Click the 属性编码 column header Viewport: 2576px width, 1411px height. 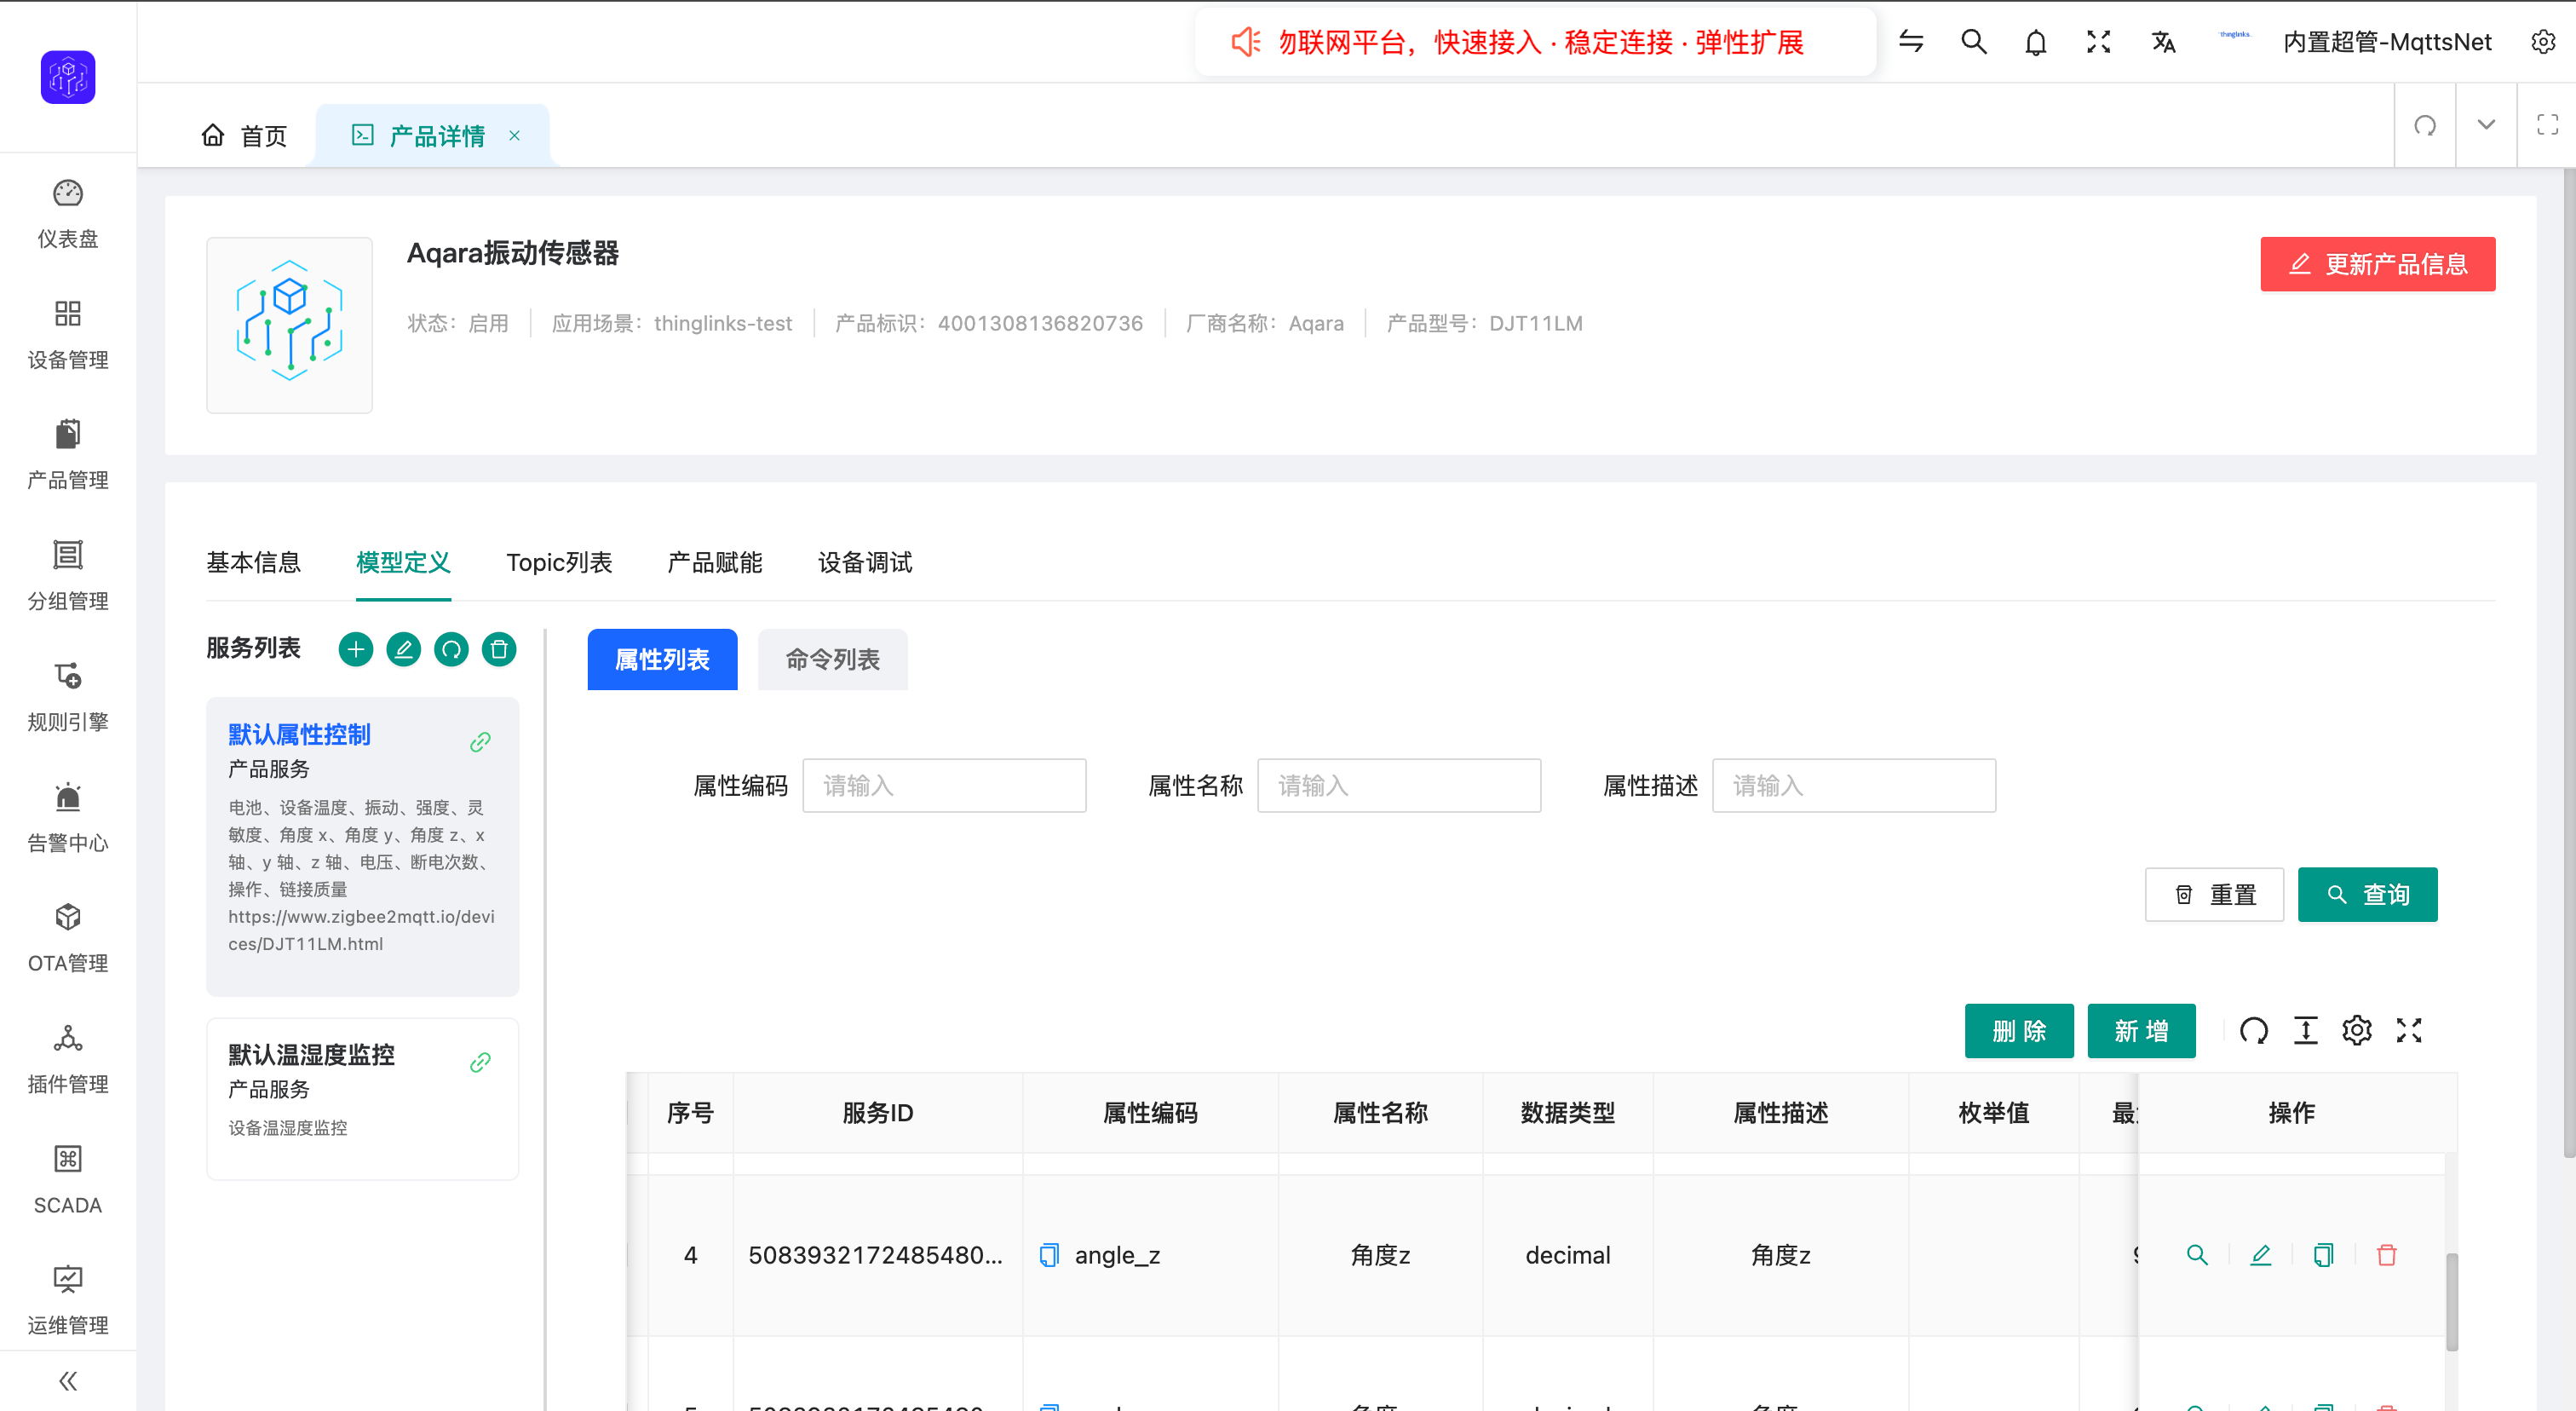point(1150,1113)
